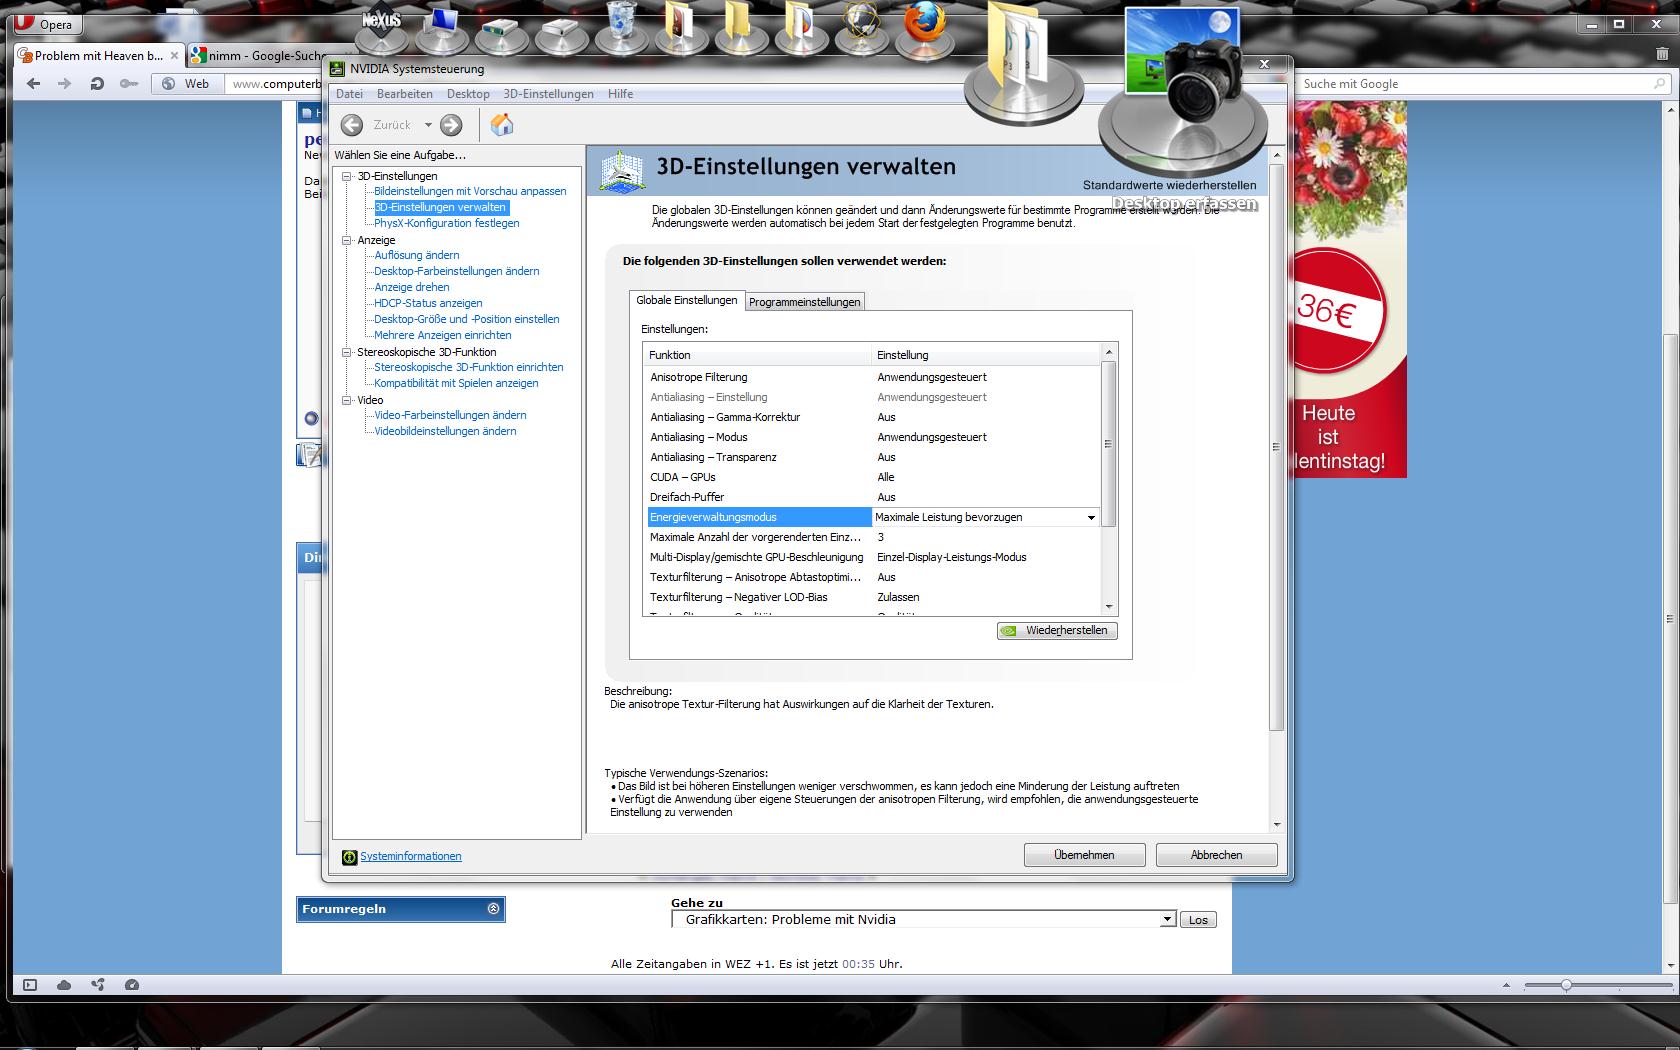Open the closed tabs trash icon in Opera
The width and height of the screenshot is (1680, 1050).
click(x=1663, y=54)
